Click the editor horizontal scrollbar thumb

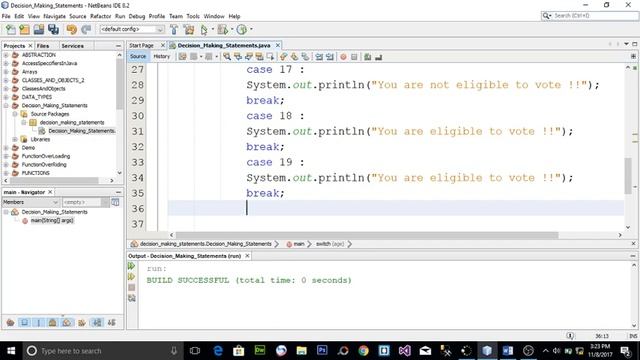click(366, 235)
